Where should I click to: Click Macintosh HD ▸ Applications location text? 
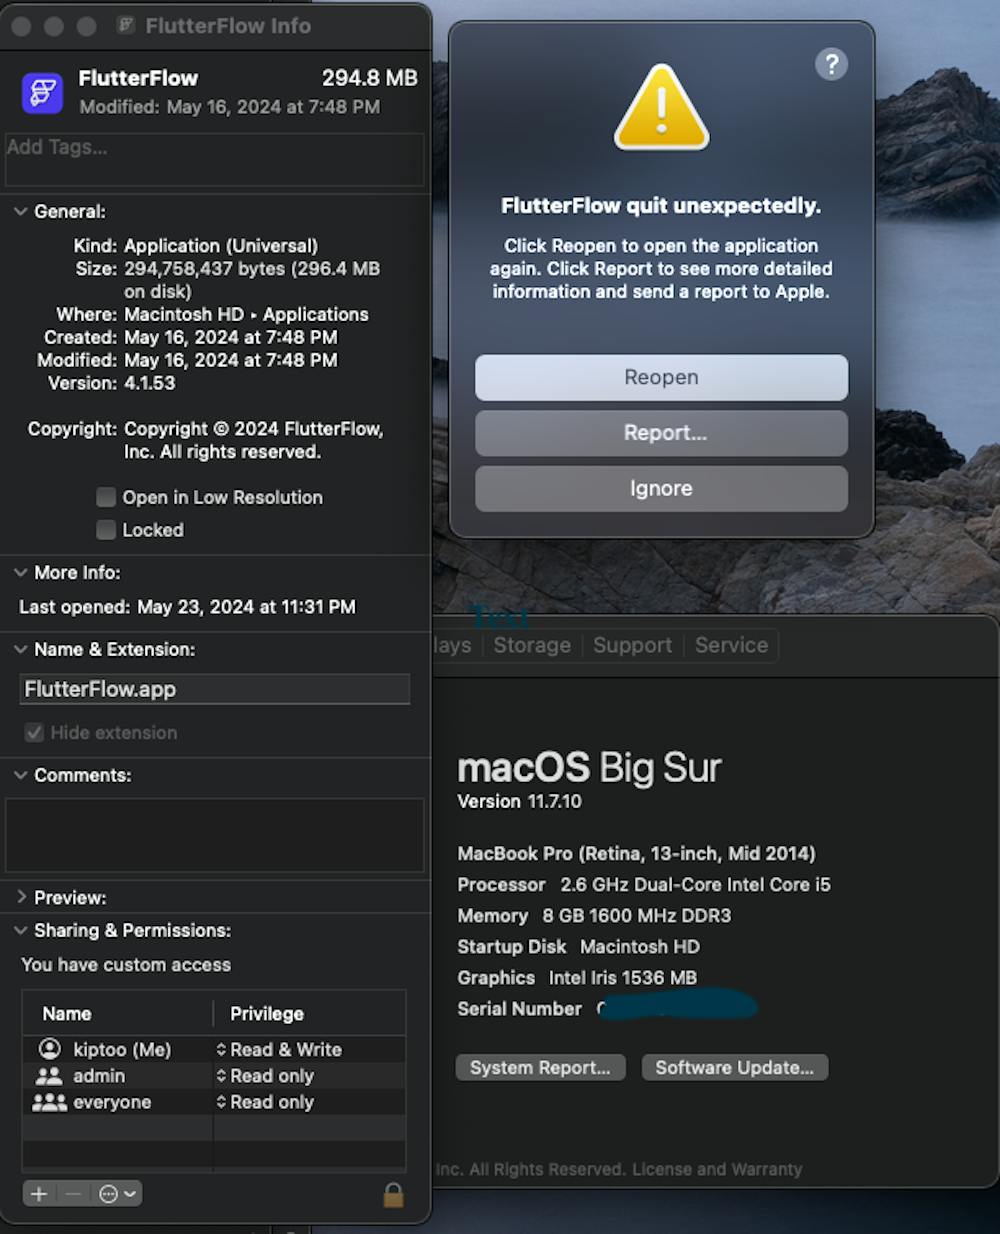pos(246,314)
